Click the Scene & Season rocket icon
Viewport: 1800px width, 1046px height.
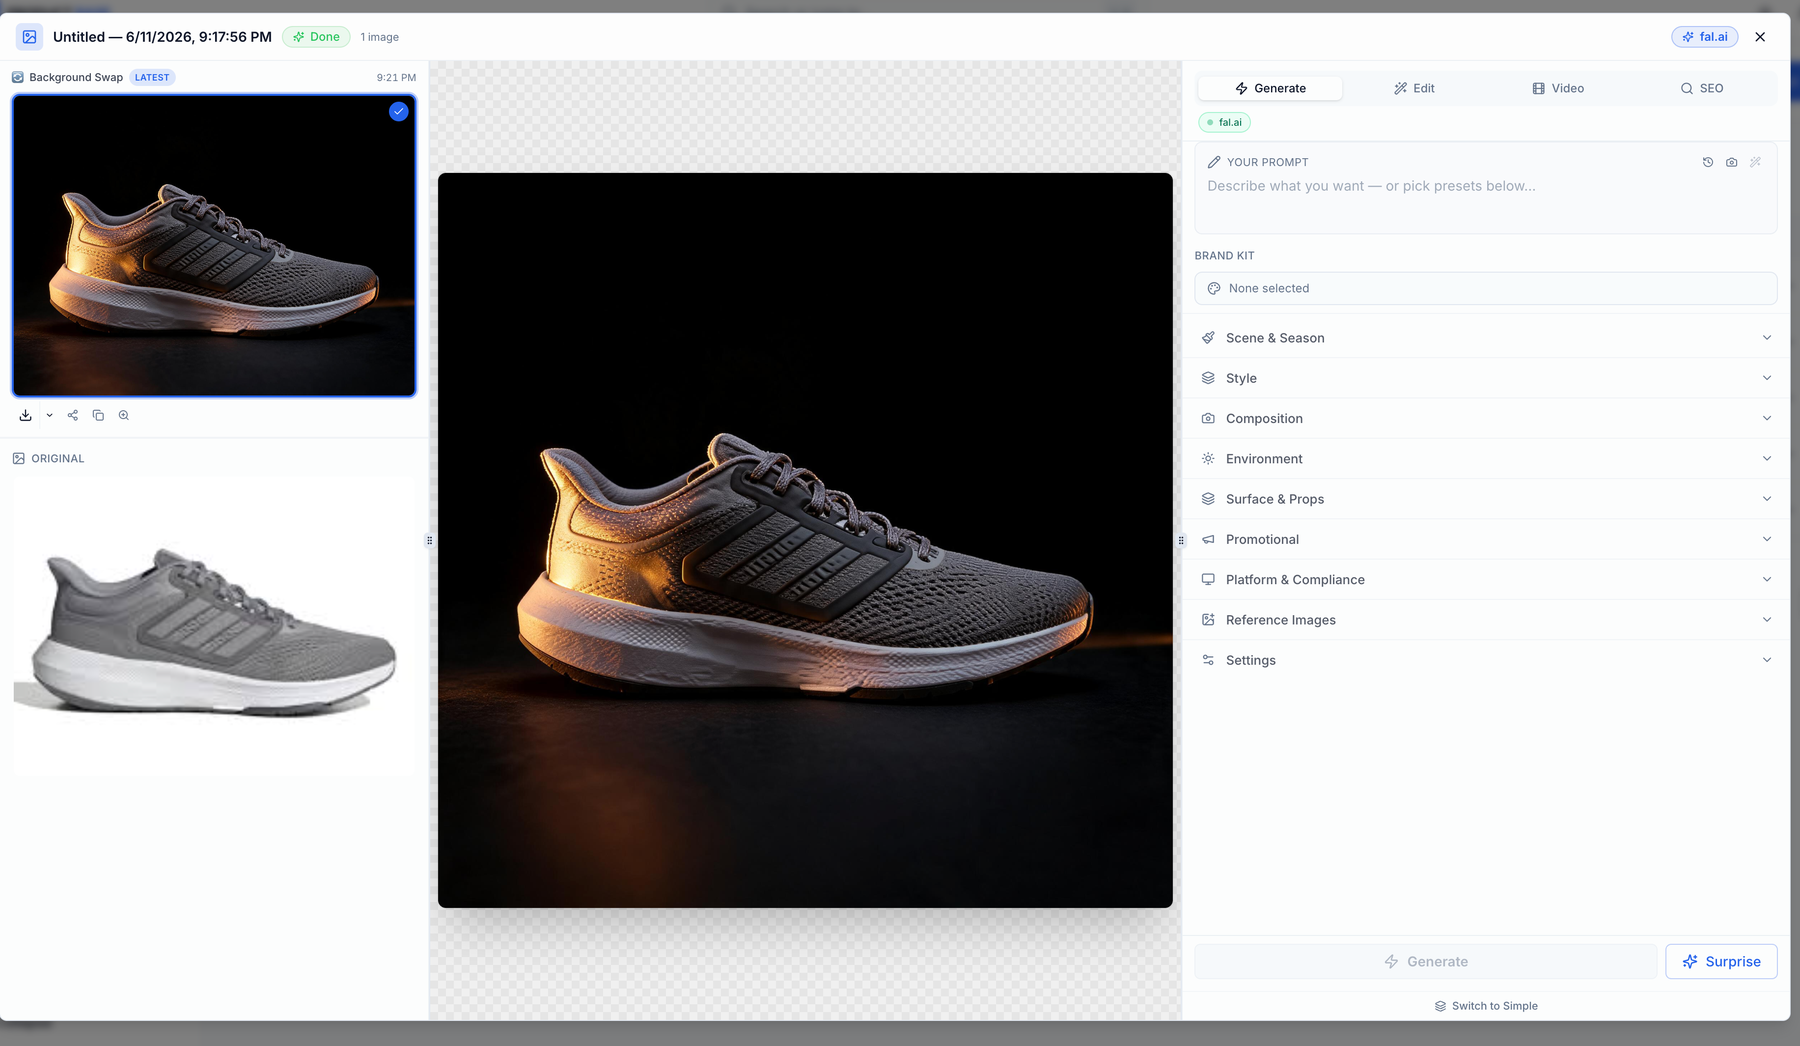pyautogui.click(x=1208, y=338)
